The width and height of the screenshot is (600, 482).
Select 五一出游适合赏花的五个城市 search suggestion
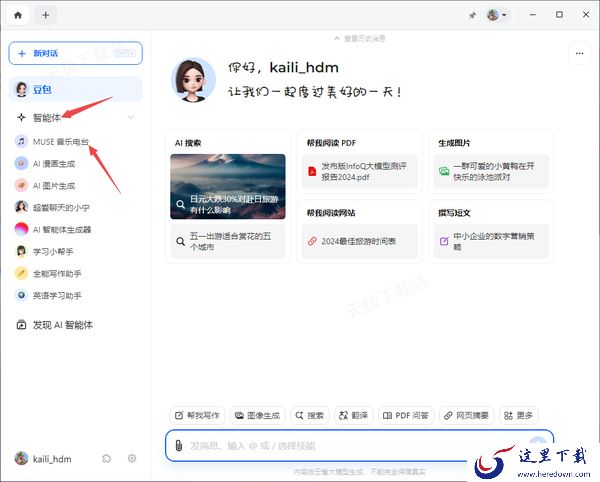pos(228,241)
